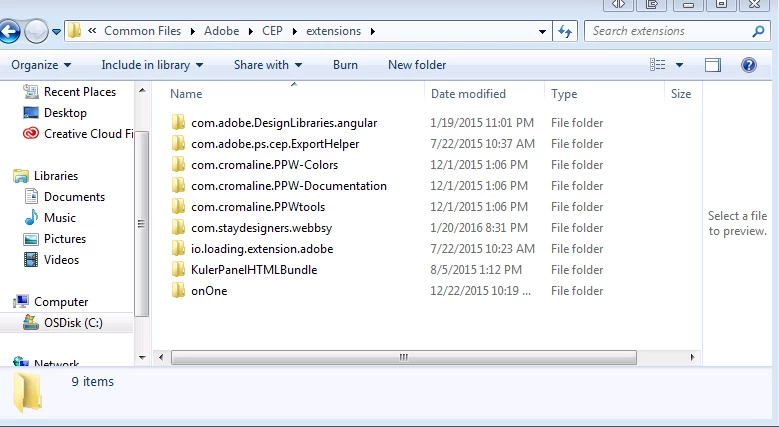Change view using the view icon
Image resolution: width=779 pixels, height=427 pixels.
coord(657,65)
